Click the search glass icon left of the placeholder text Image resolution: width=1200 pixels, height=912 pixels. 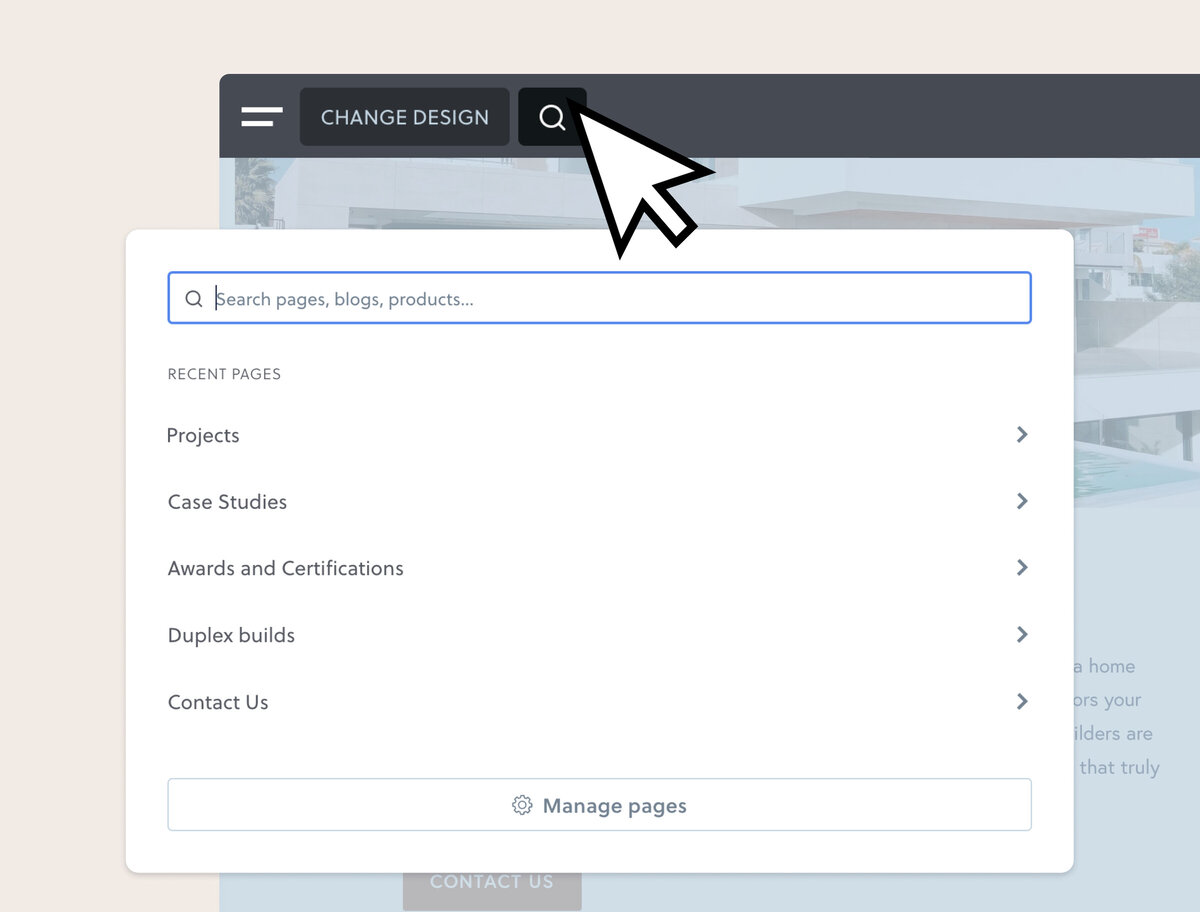point(193,298)
